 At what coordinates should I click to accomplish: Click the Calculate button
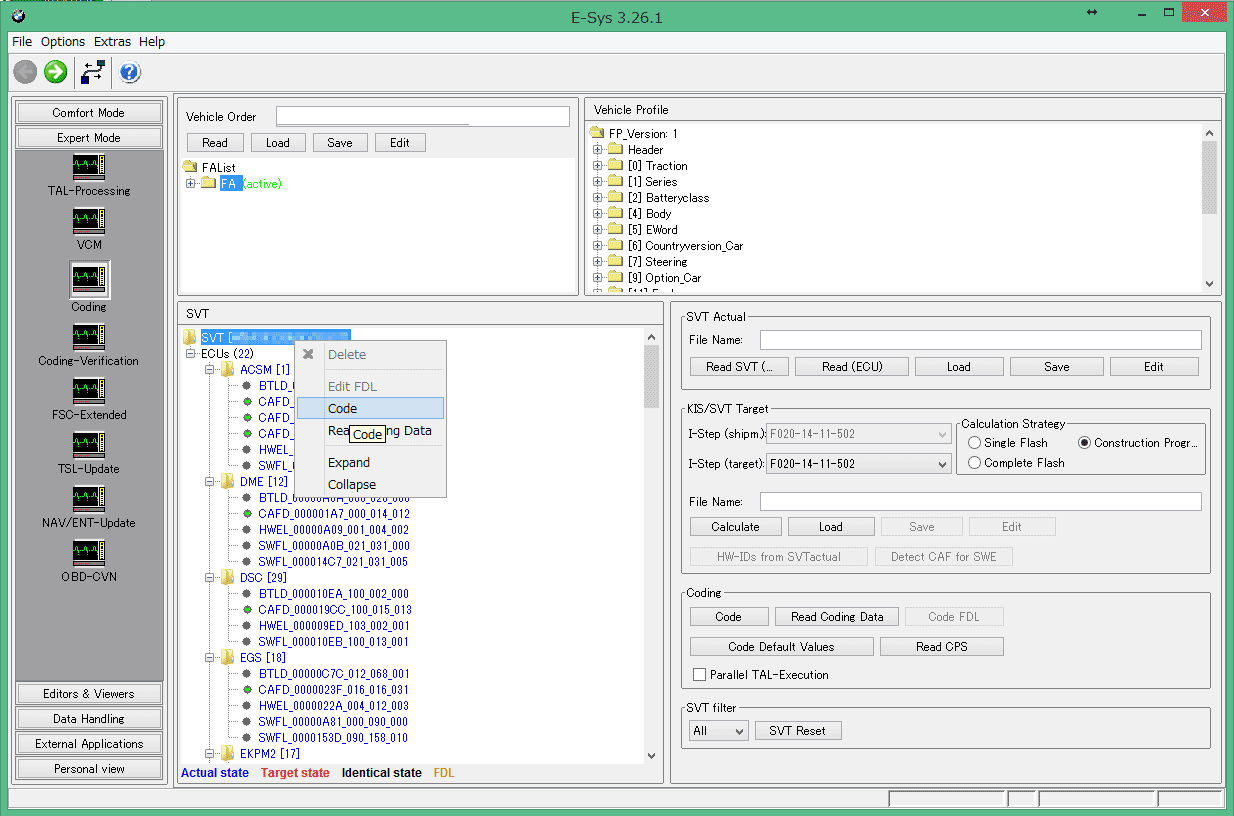(735, 527)
